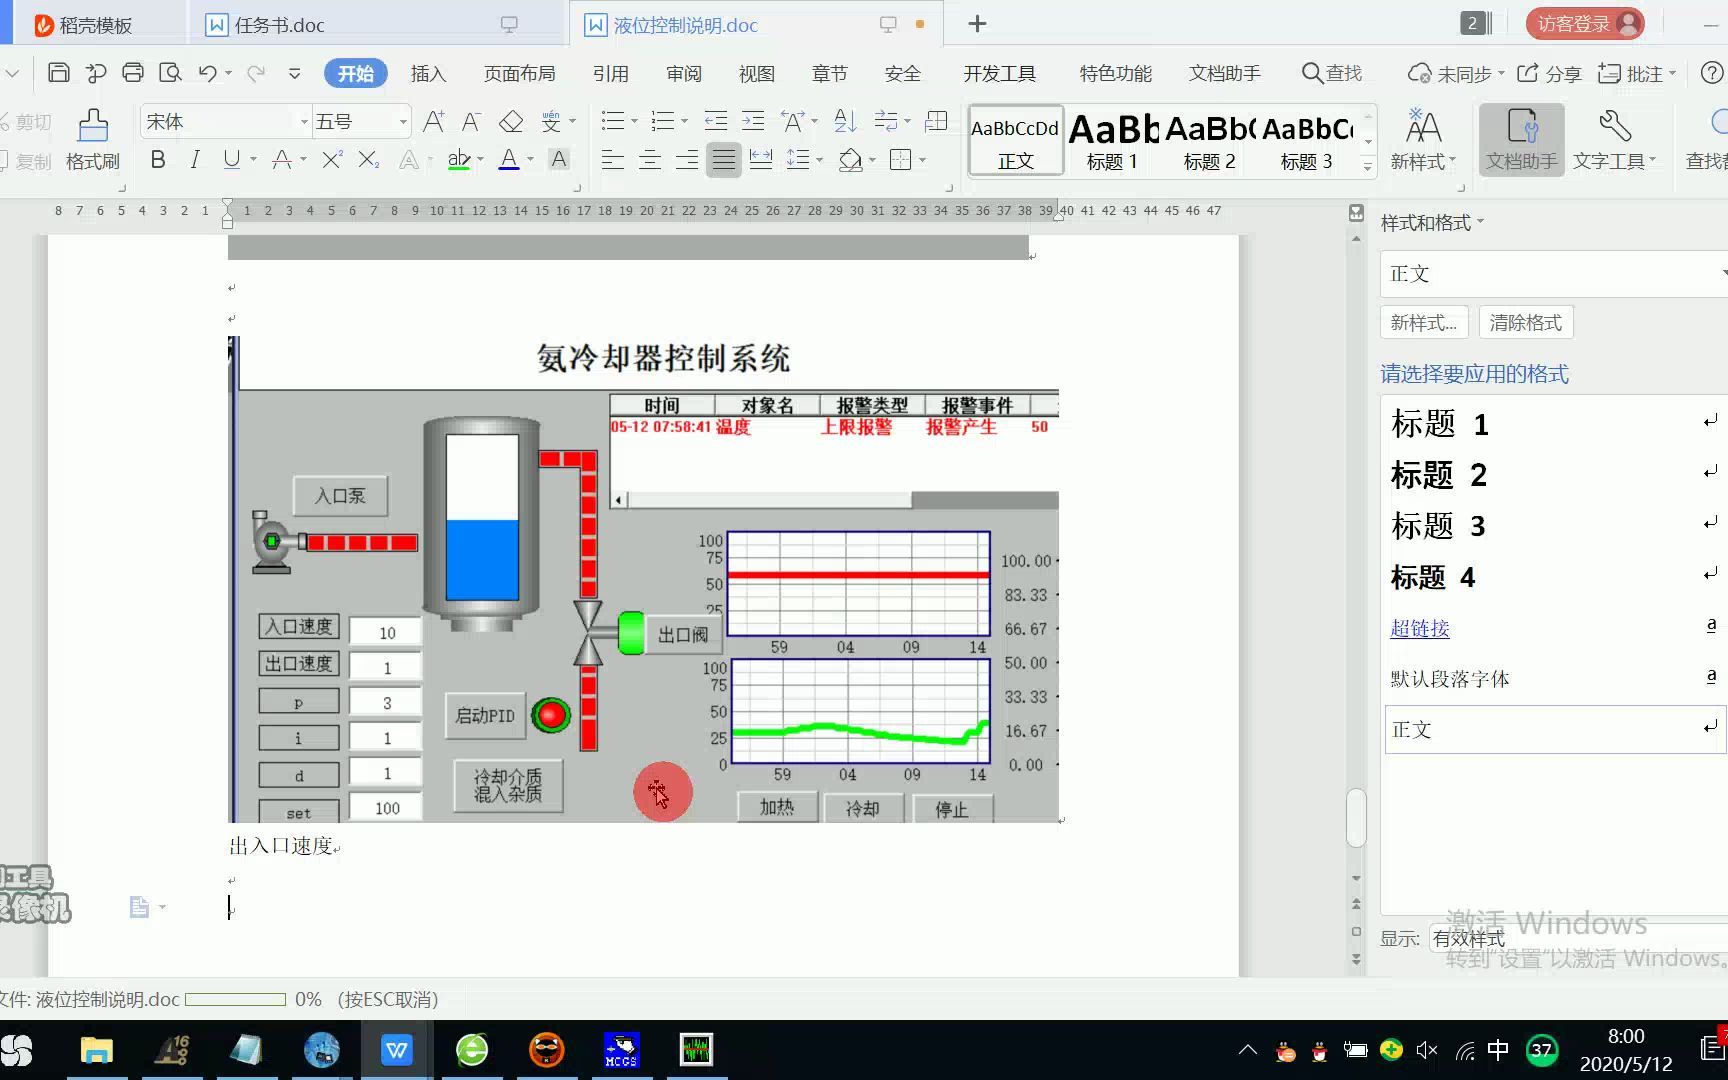Viewport: 1728px width, 1080px height.
Task: Click document vertical scrollbar thumb
Action: pyautogui.click(x=1356, y=818)
